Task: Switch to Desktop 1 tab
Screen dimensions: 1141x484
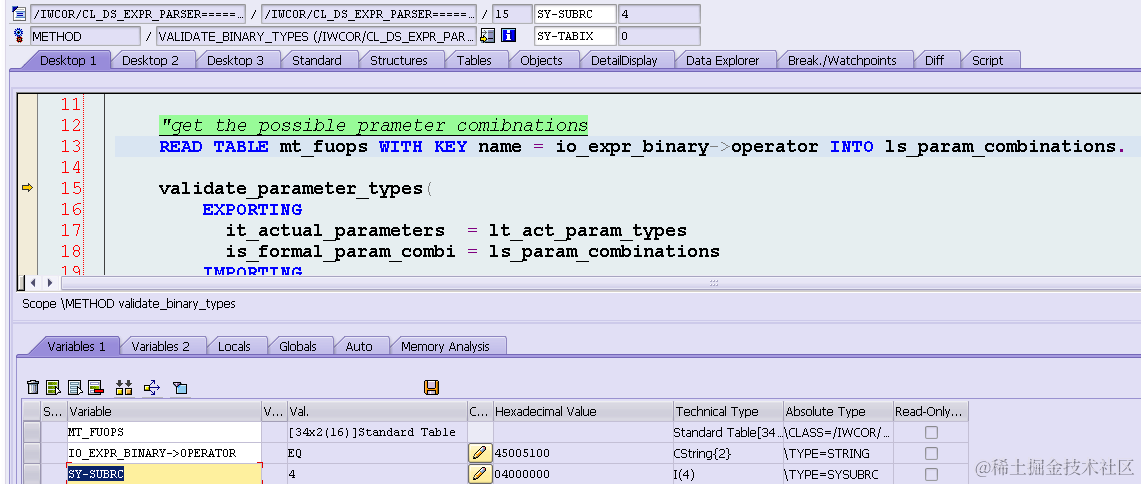Action: click(x=68, y=60)
